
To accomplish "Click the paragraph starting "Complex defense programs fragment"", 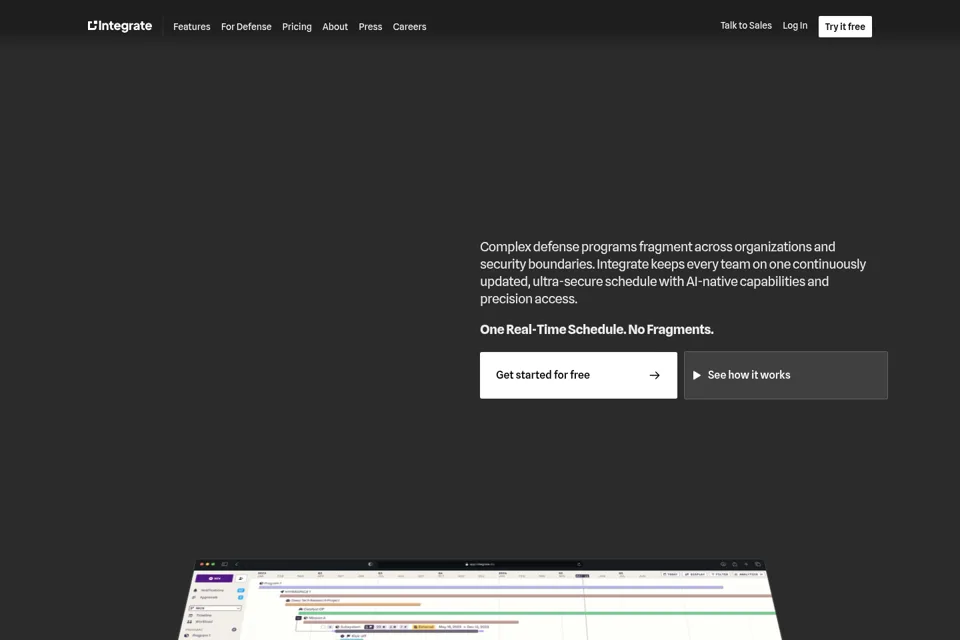I will point(673,273).
